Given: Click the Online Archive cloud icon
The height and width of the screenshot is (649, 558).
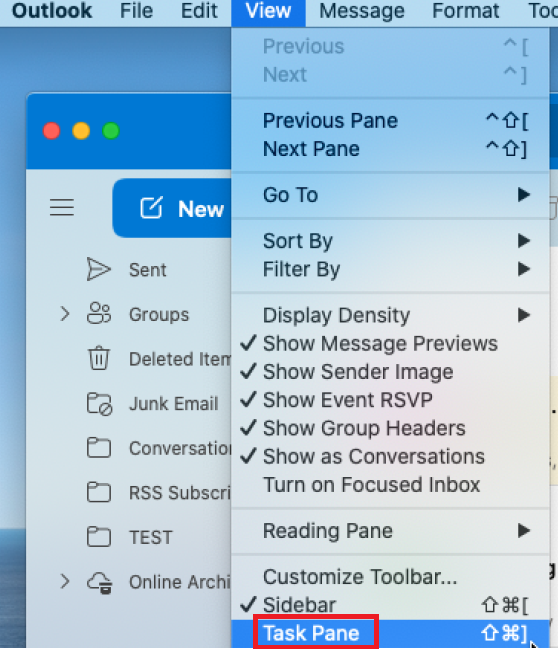Looking at the screenshot, I should (x=100, y=582).
